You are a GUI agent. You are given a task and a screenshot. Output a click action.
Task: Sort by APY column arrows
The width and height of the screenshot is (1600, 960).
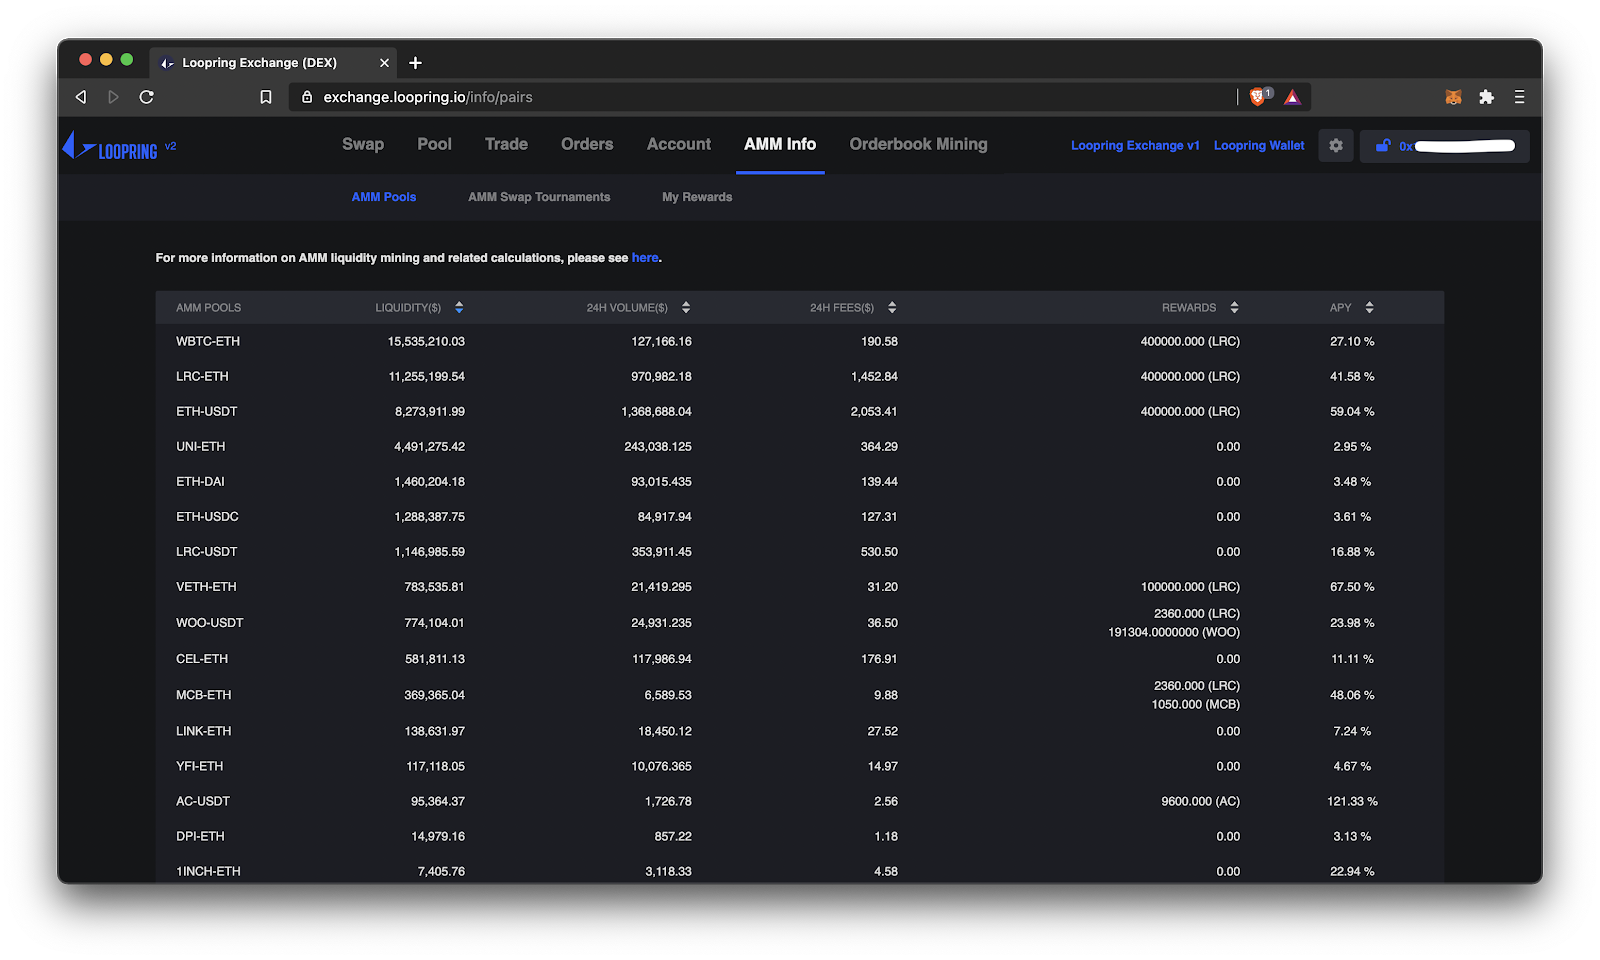[1369, 308]
